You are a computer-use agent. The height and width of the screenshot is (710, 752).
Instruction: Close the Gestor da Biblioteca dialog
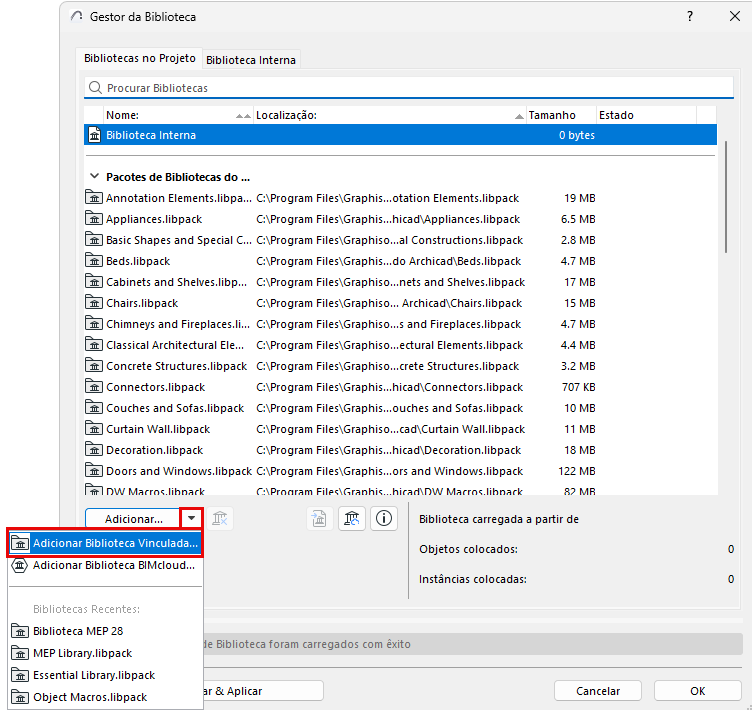coord(735,16)
